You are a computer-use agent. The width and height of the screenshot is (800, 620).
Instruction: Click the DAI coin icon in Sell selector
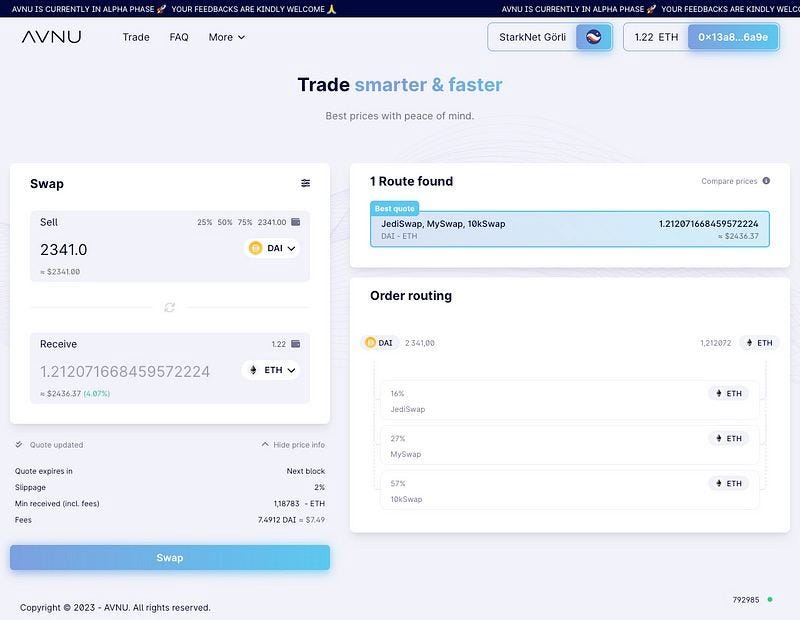[255, 248]
